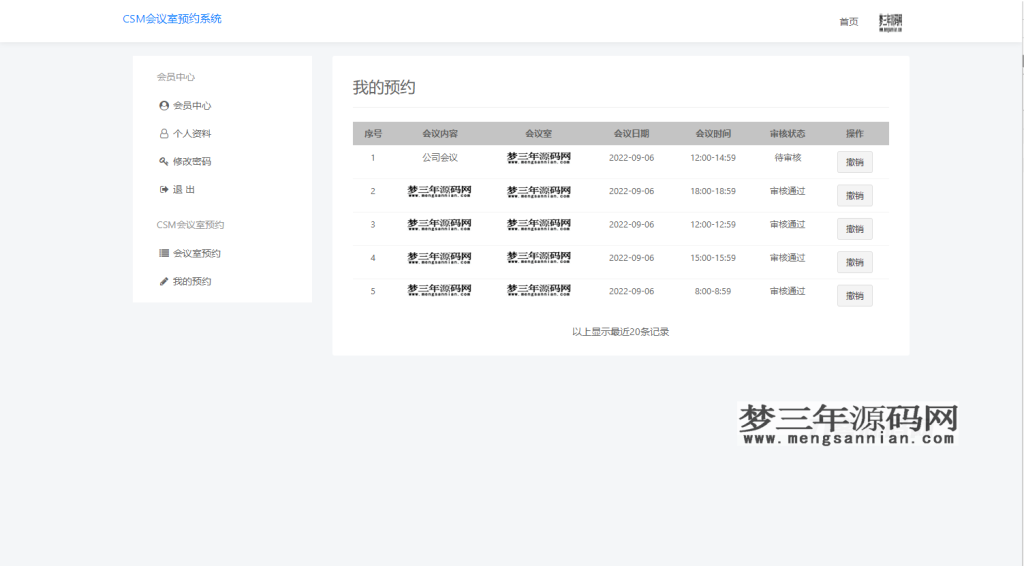Click the 会员中心 user circle icon
This screenshot has height=566, width=1024.
pyautogui.click(x=164, y=106)
